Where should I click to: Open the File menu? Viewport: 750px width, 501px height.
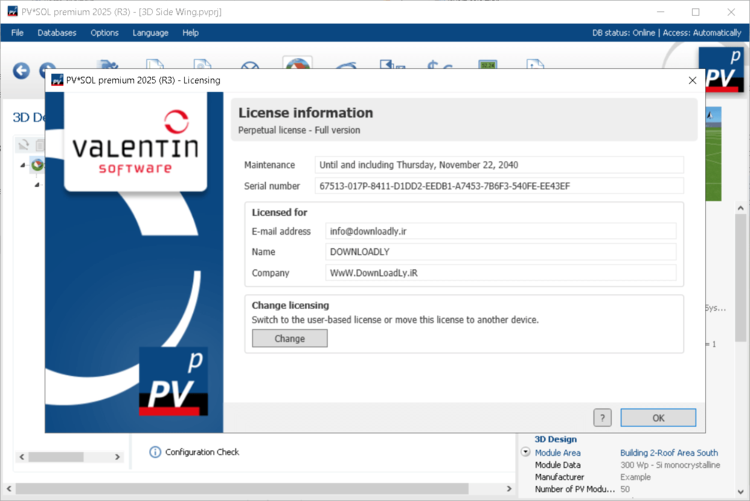click(x=17, y=33)
